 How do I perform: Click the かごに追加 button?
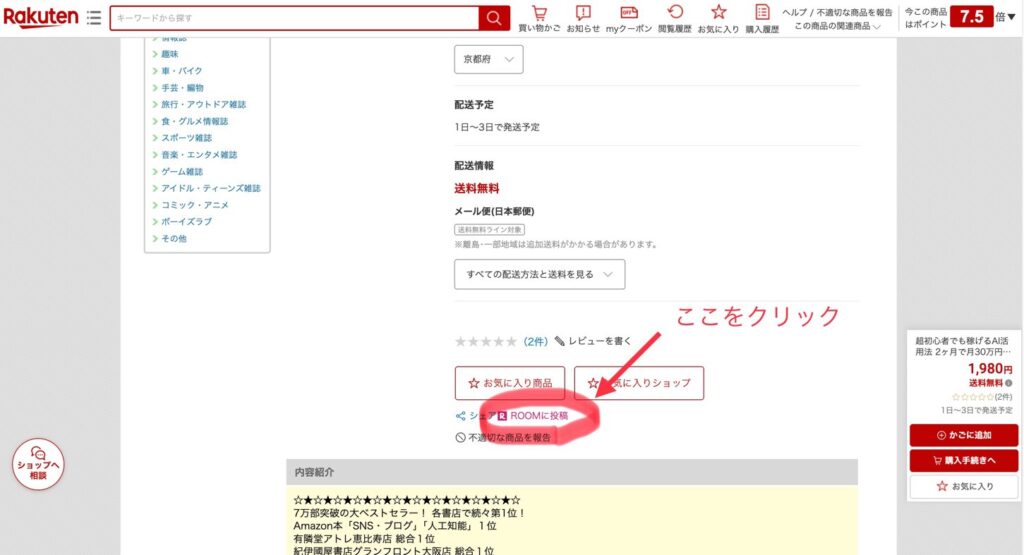963,435
